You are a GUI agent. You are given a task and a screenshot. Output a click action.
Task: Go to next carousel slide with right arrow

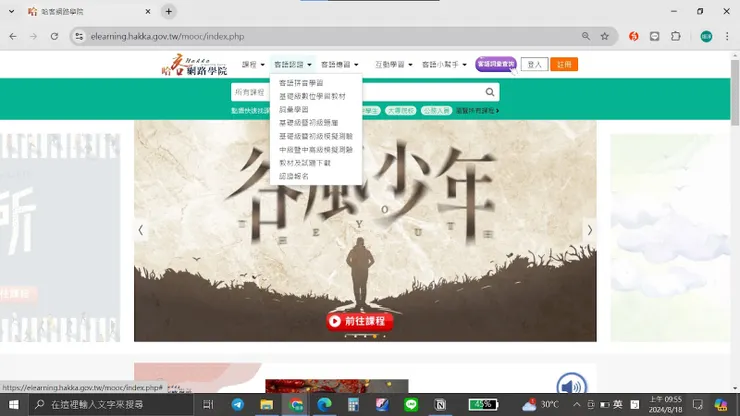pos(589,230)
